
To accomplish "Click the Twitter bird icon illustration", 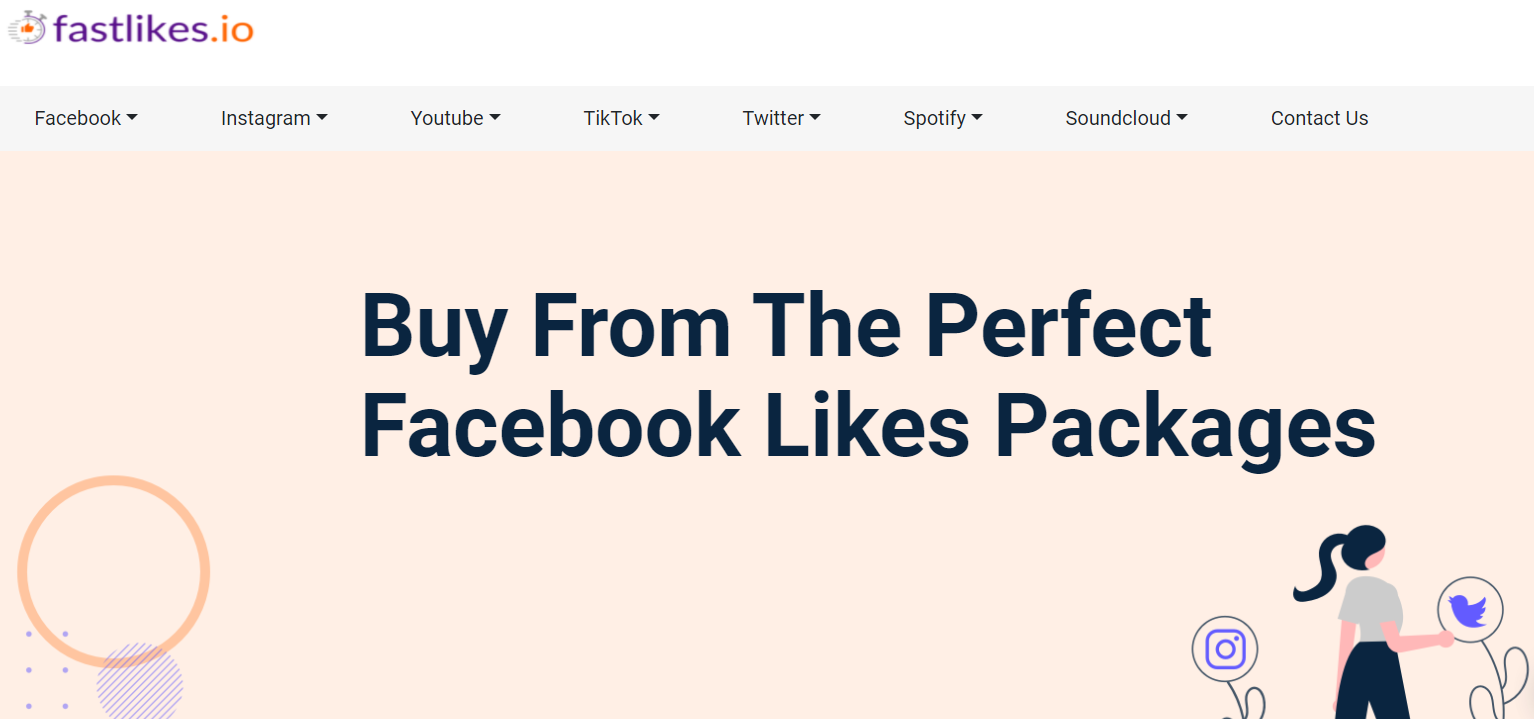I will [1469, 609].
